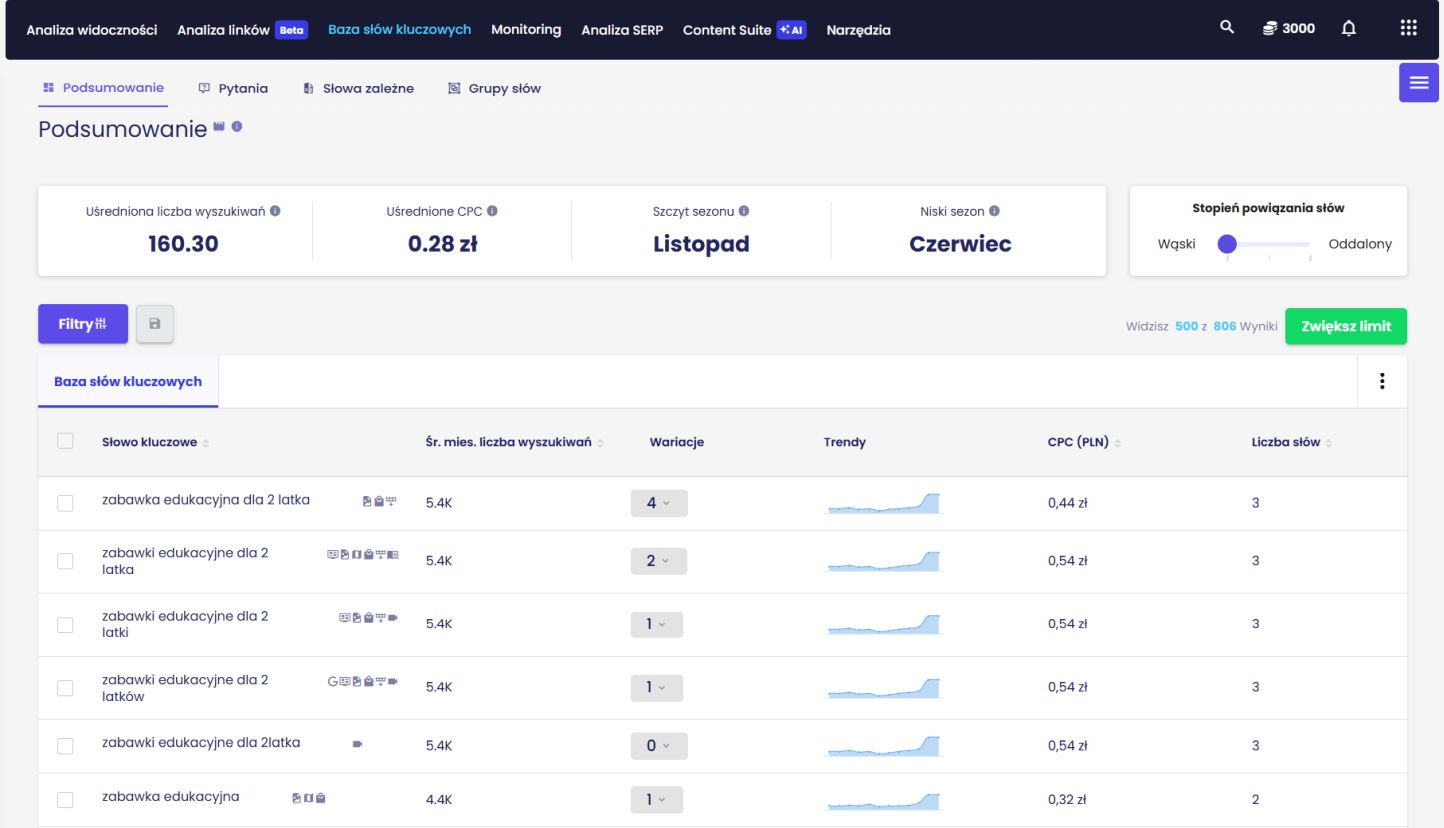
Task: Click the green Zwiększ limit button
Action: [x=1346, y=326]
